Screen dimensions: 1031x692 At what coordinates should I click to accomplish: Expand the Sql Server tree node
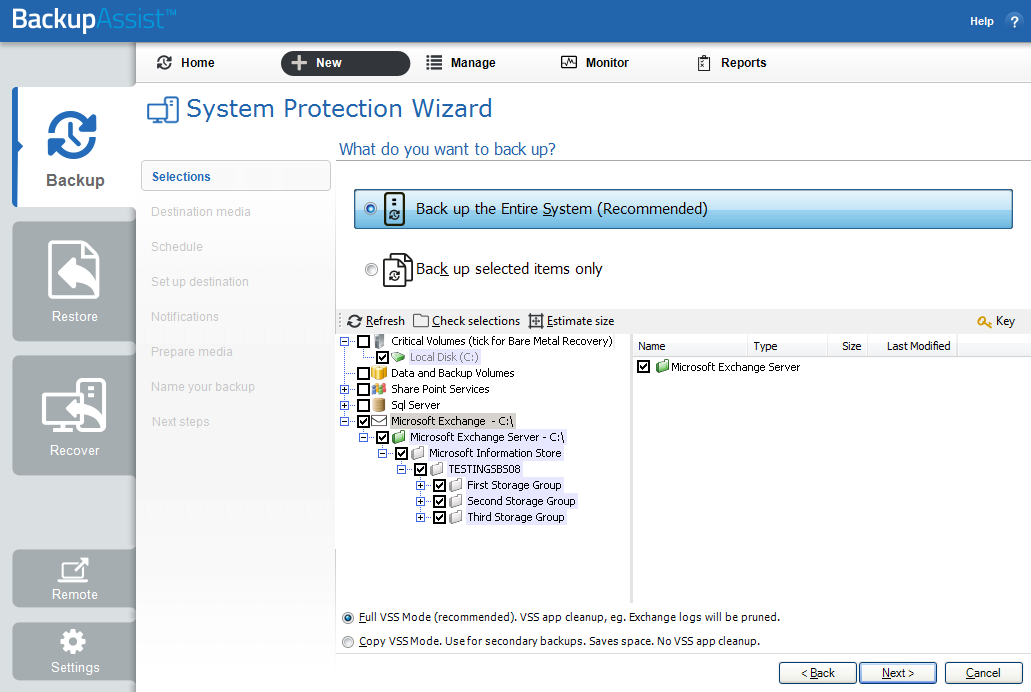(344, 405)
